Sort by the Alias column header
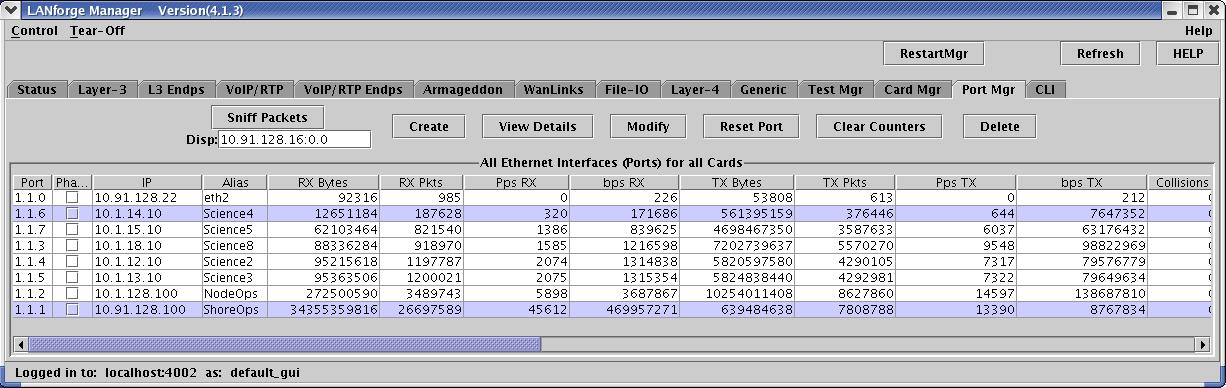 coord(235,182)
